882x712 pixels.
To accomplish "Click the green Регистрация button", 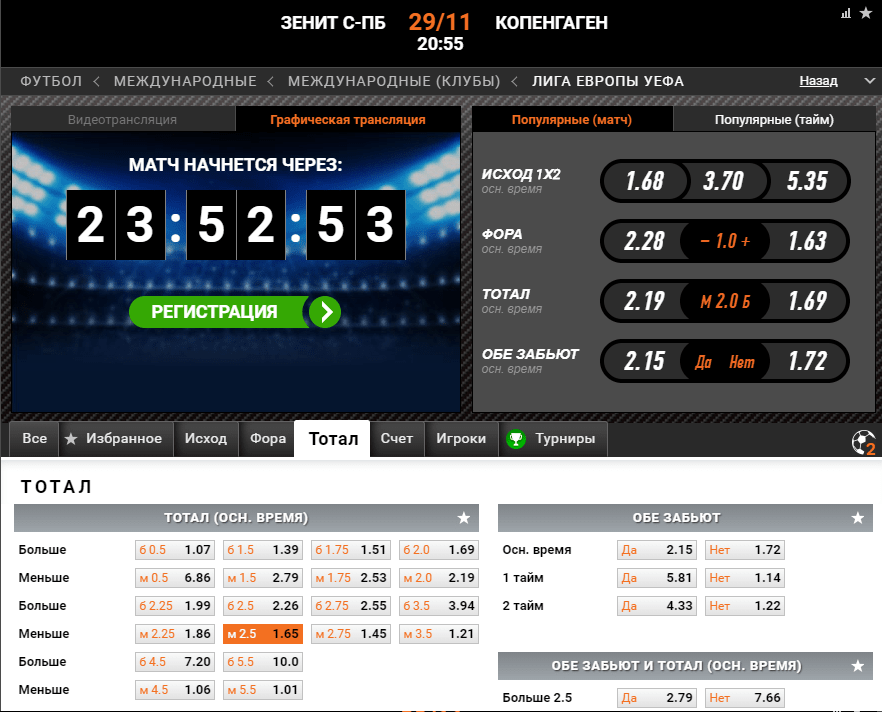I will click(x=235, y=312).
